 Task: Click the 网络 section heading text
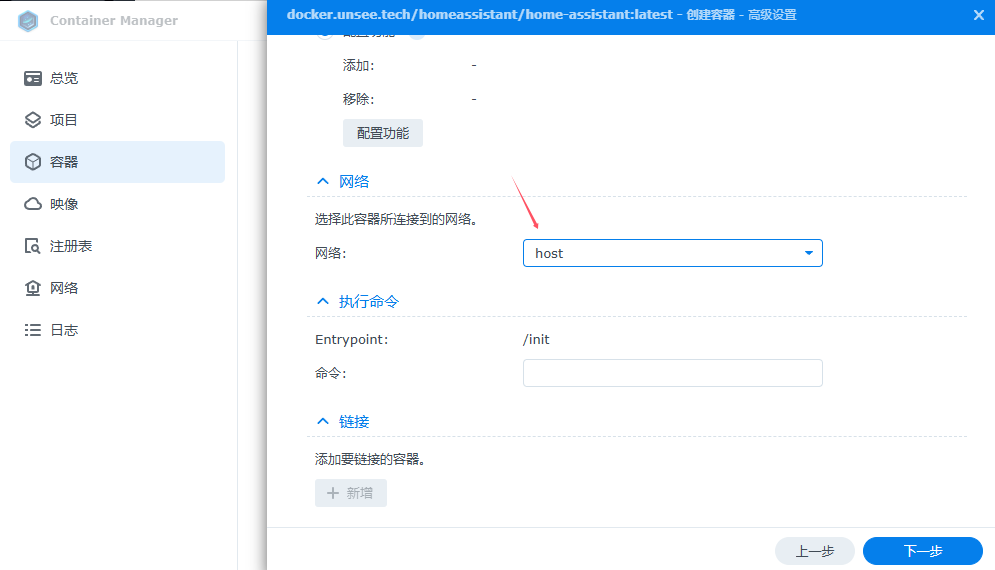[x=354, y=182]
